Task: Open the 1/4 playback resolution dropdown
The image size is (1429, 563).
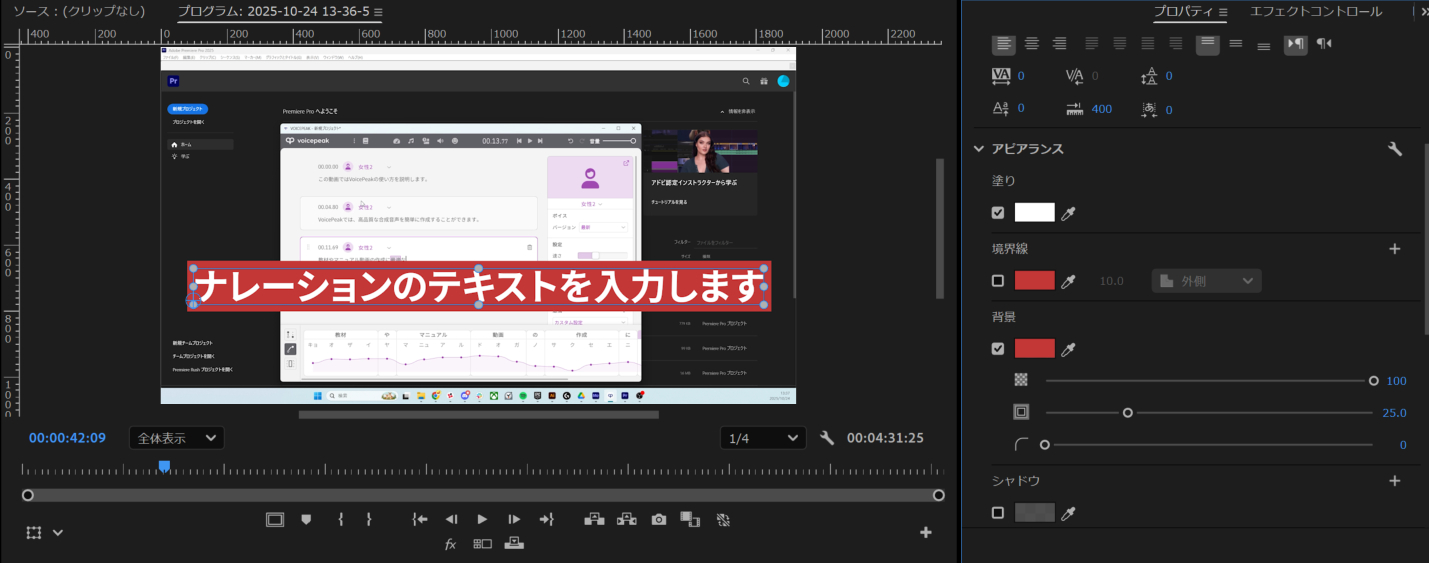Action: click(763, 438)
